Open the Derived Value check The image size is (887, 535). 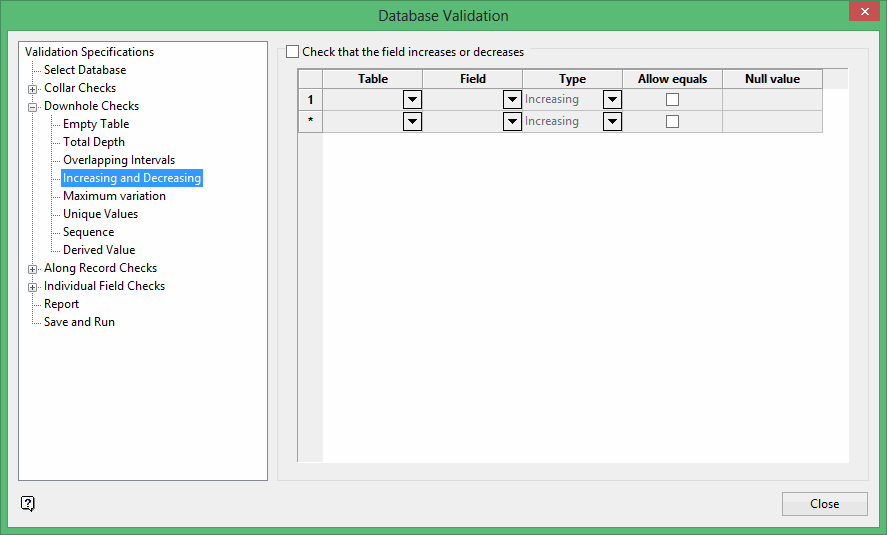coord(99,250)
